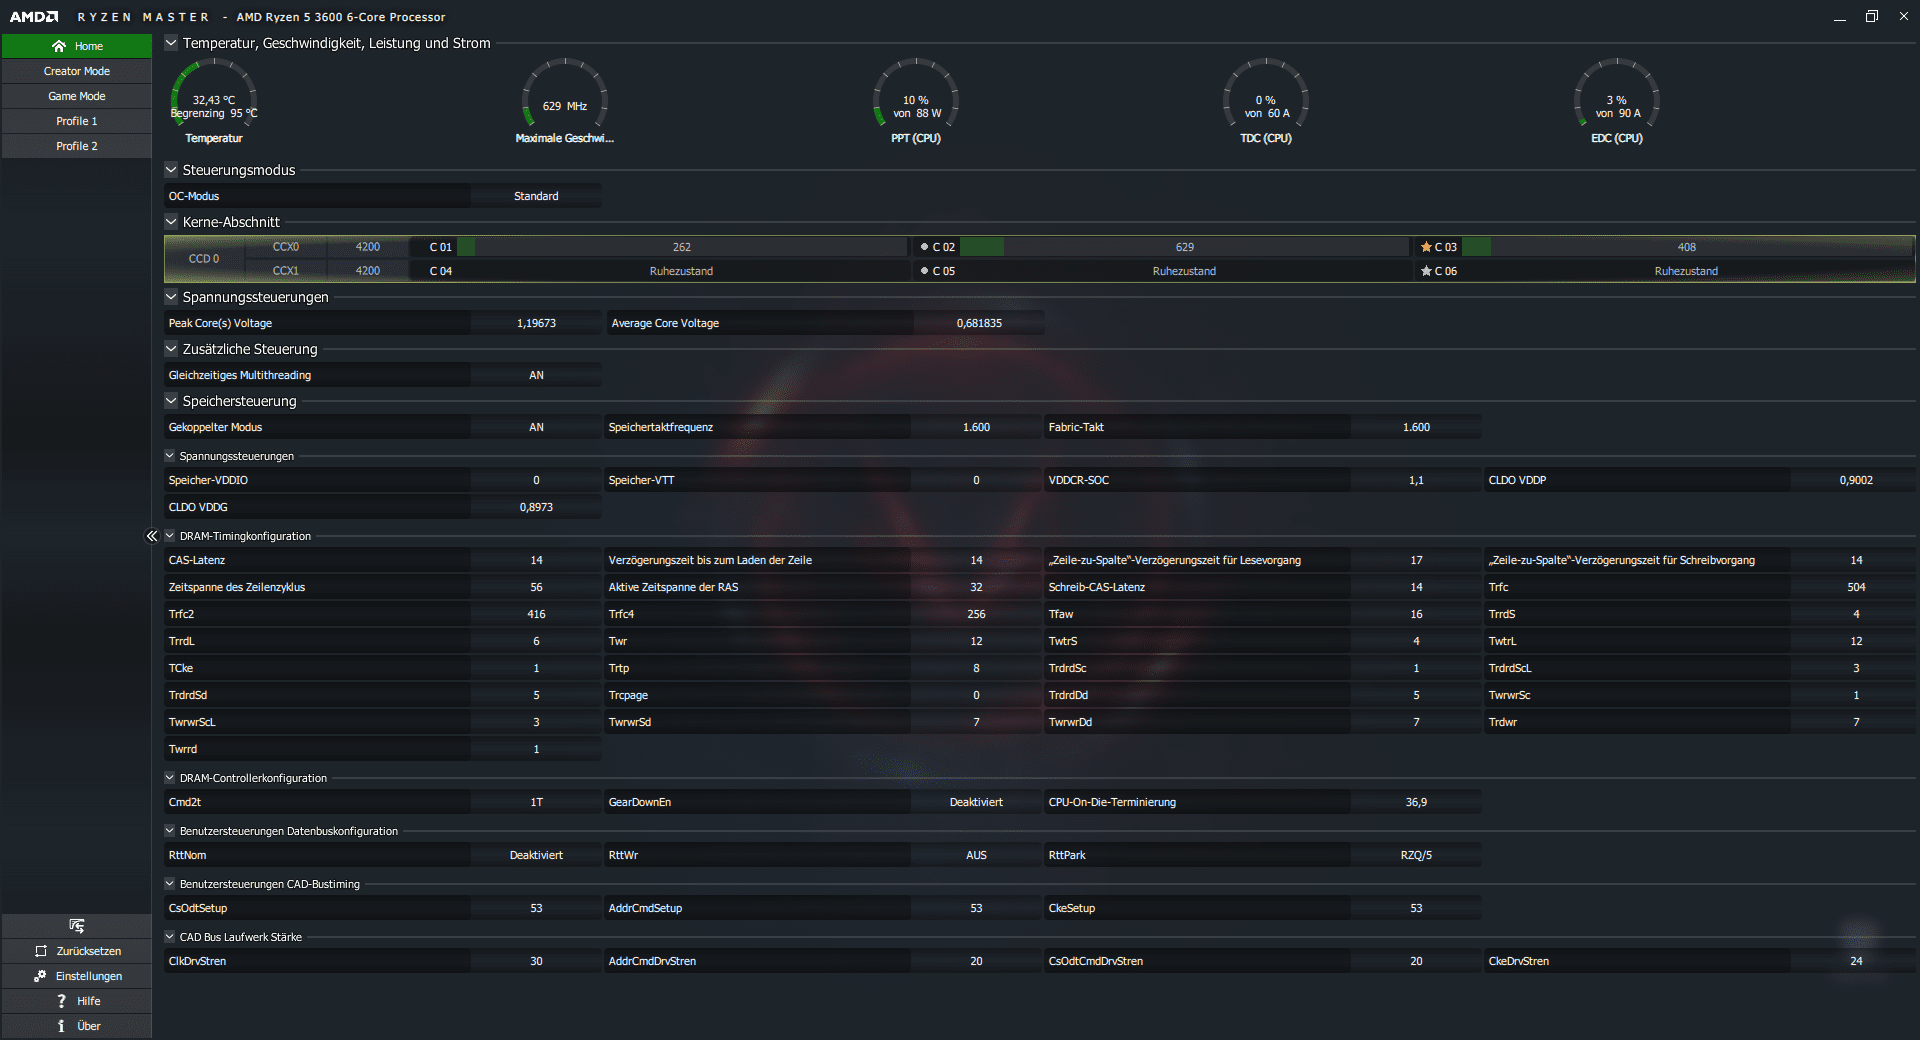Collapse the CAD Bus Laufwerk Stärke subsection
Screen dimensions: 1920x1040
coord(170,937)
